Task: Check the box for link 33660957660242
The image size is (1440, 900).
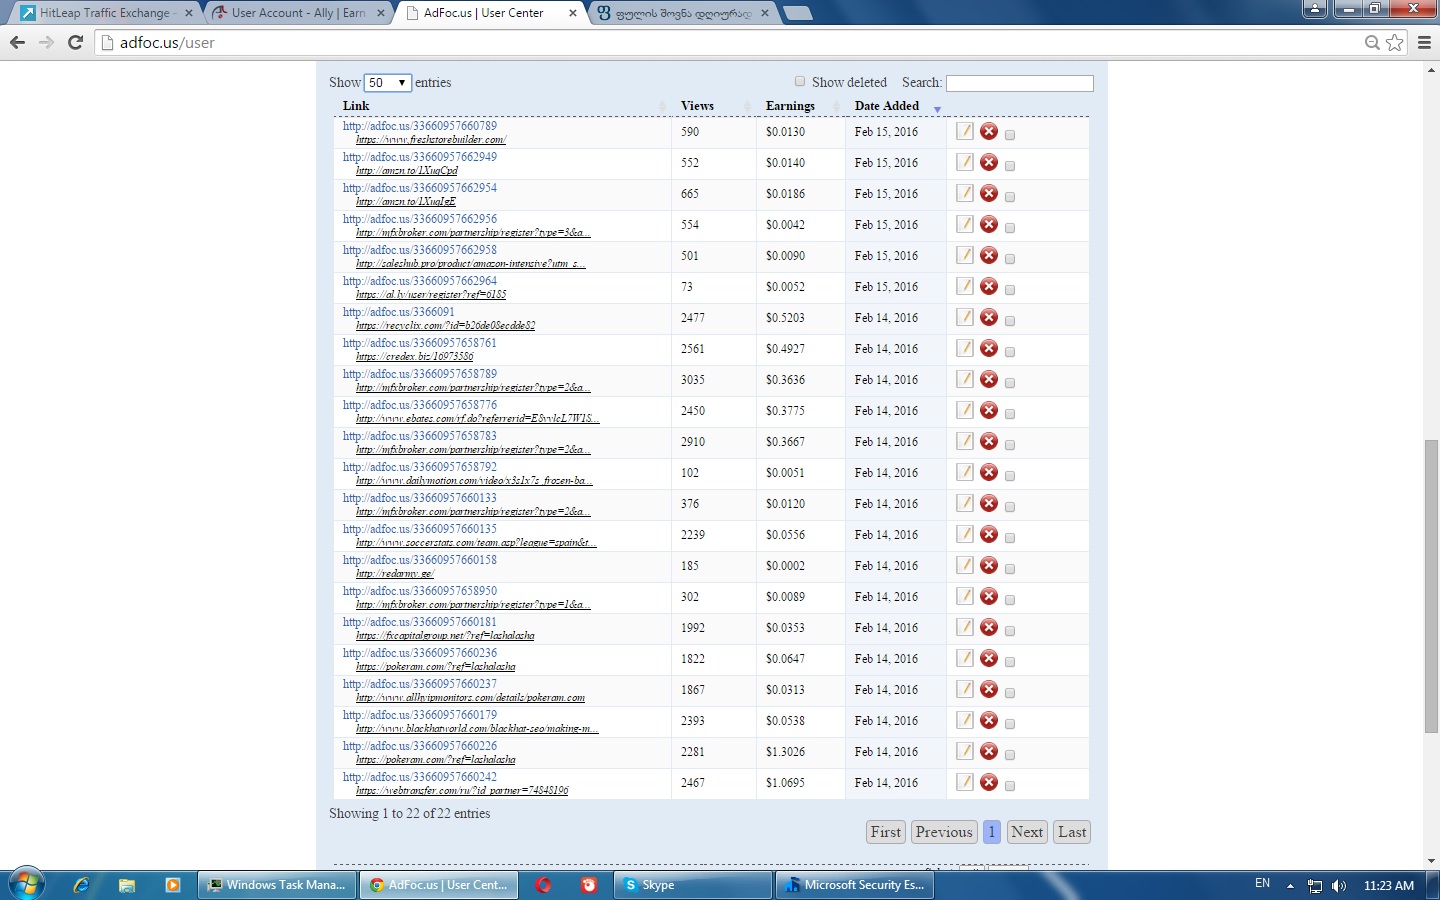Action: 1010,786
